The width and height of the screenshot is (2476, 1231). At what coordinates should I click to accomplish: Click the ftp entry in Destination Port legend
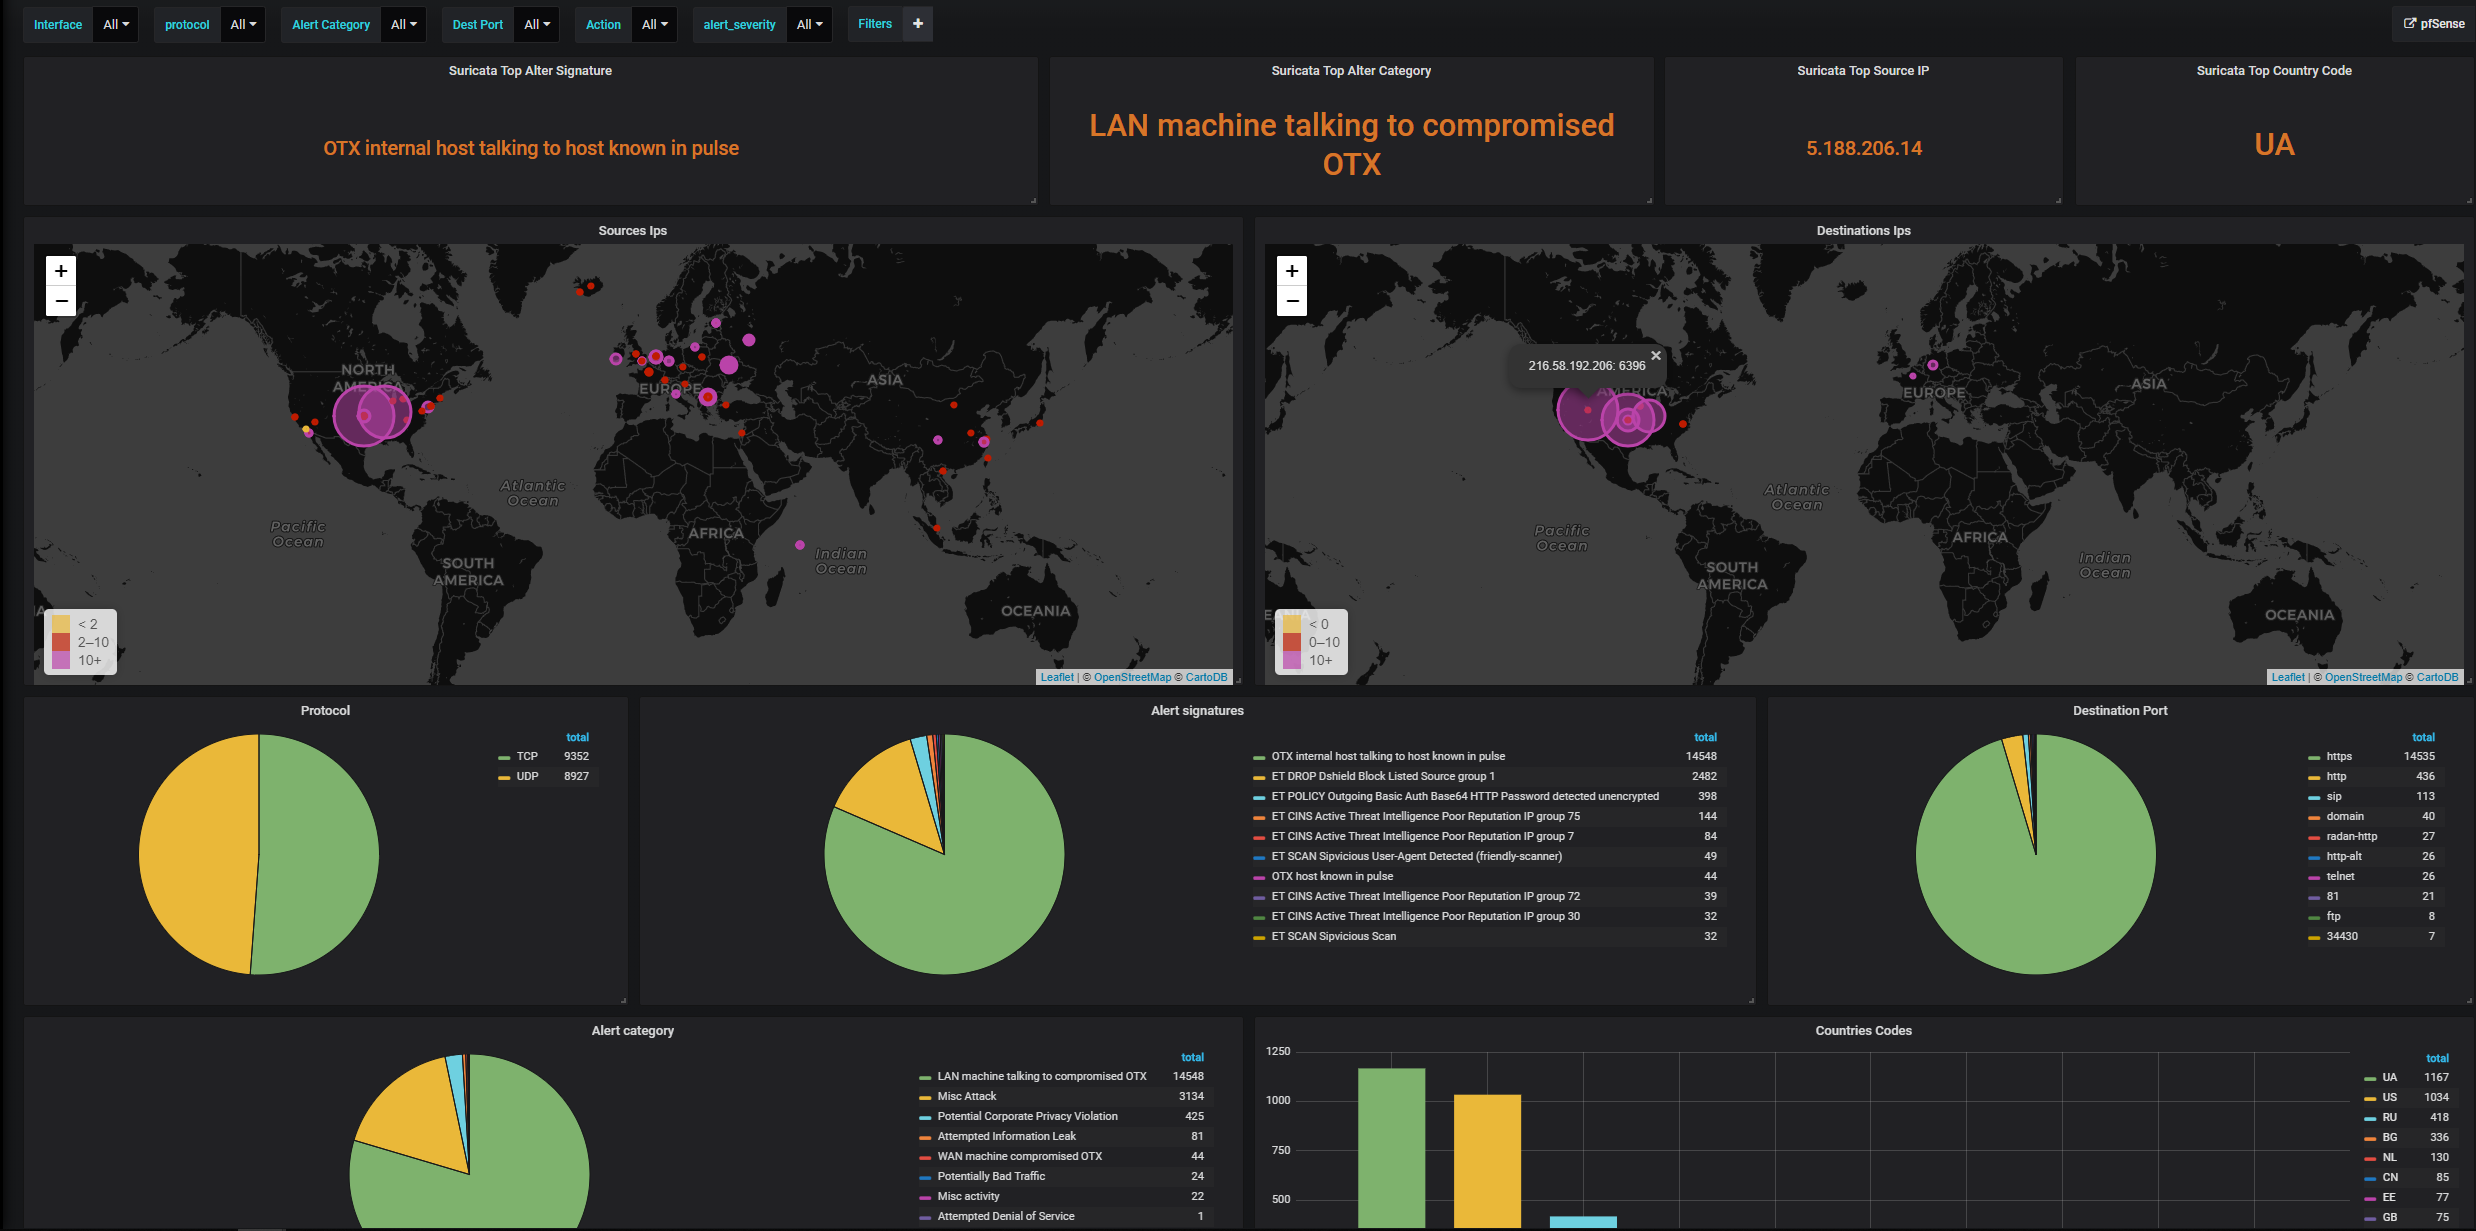tap(2333, 917)
